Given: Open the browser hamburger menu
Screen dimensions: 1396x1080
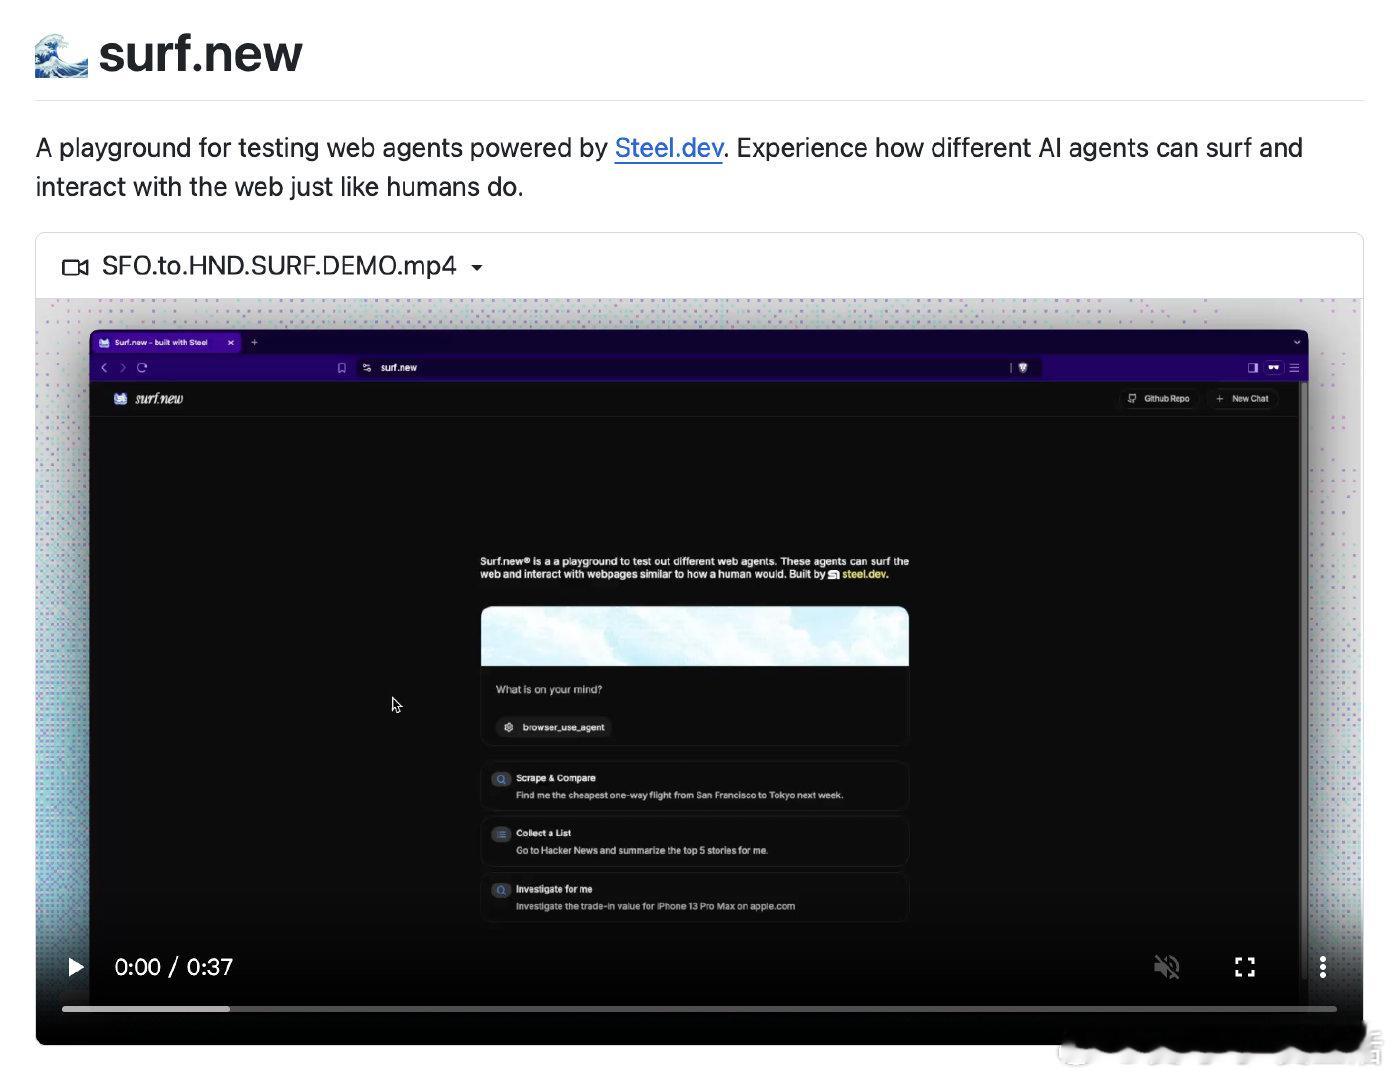Looking at the screenshot, I should 1294,367.
